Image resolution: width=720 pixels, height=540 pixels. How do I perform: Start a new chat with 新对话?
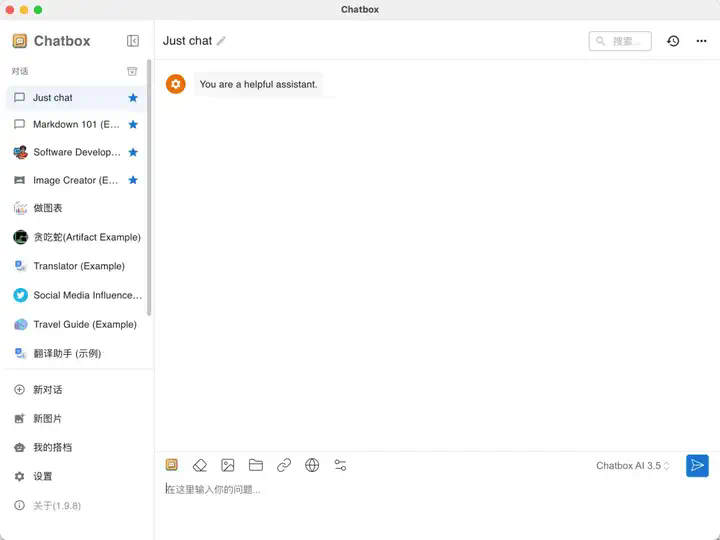[76, 390]
